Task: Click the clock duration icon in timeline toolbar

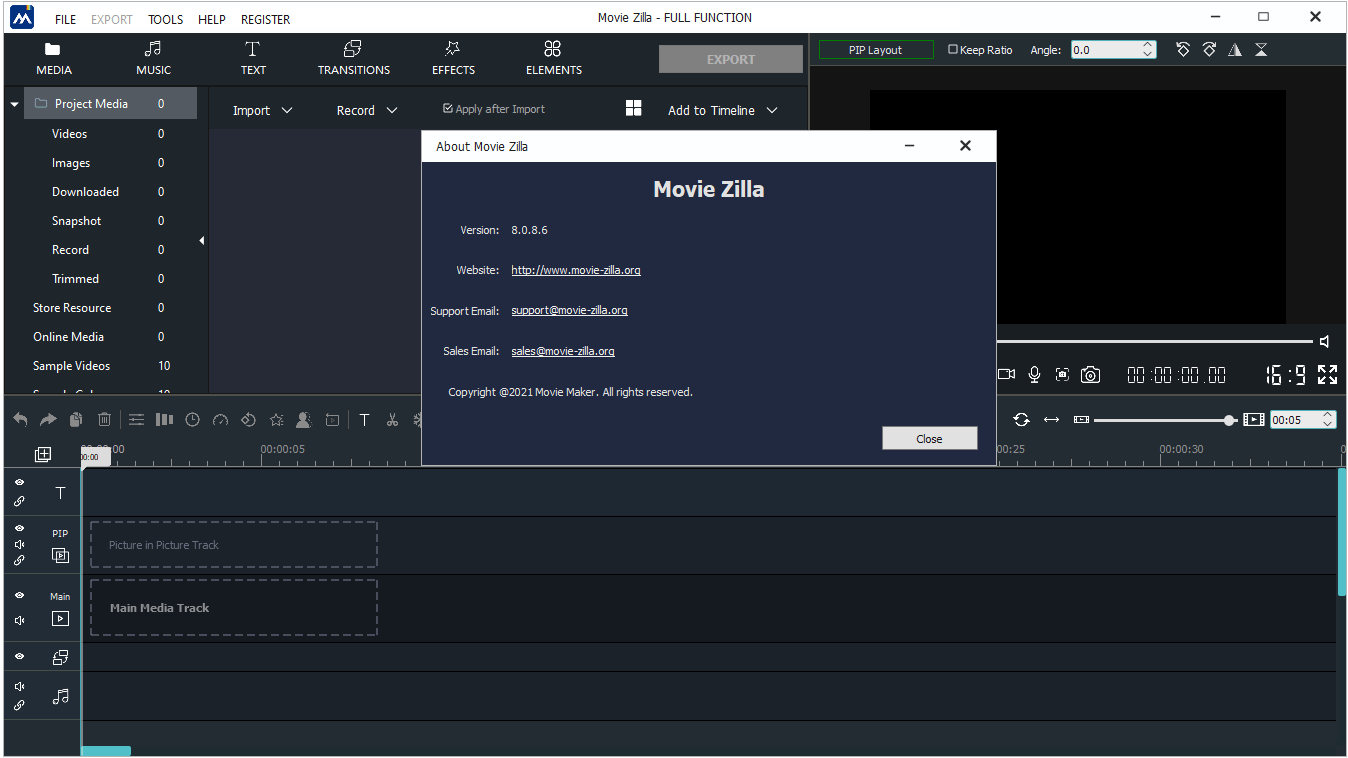Action: (193, 420)
